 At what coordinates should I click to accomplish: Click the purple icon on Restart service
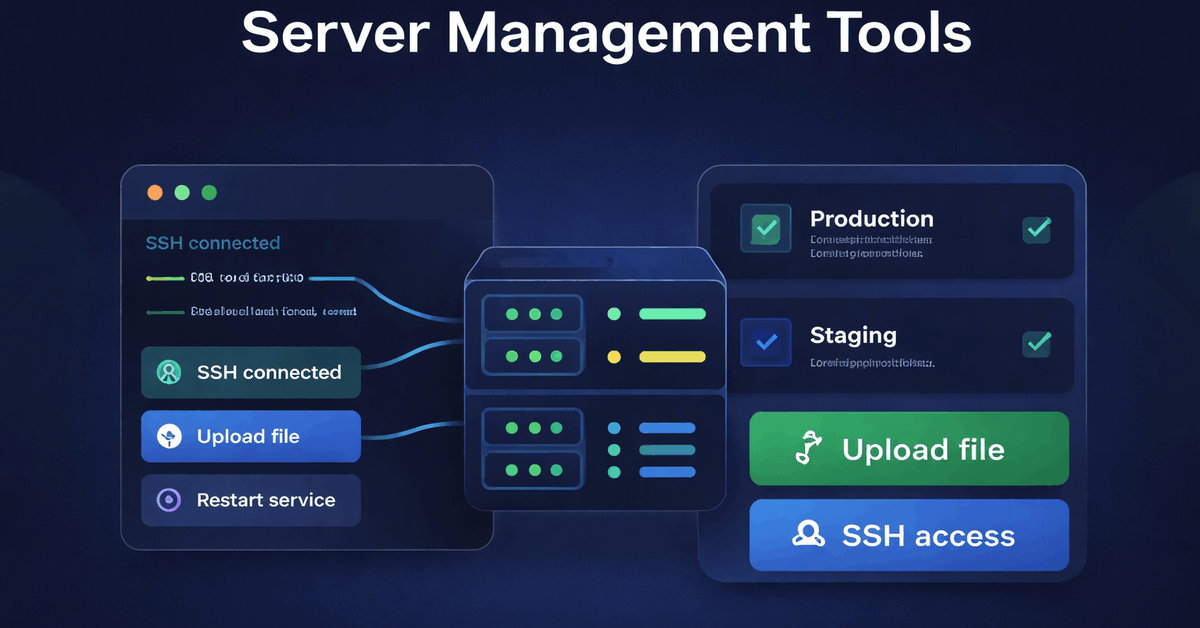click(169, 500)
